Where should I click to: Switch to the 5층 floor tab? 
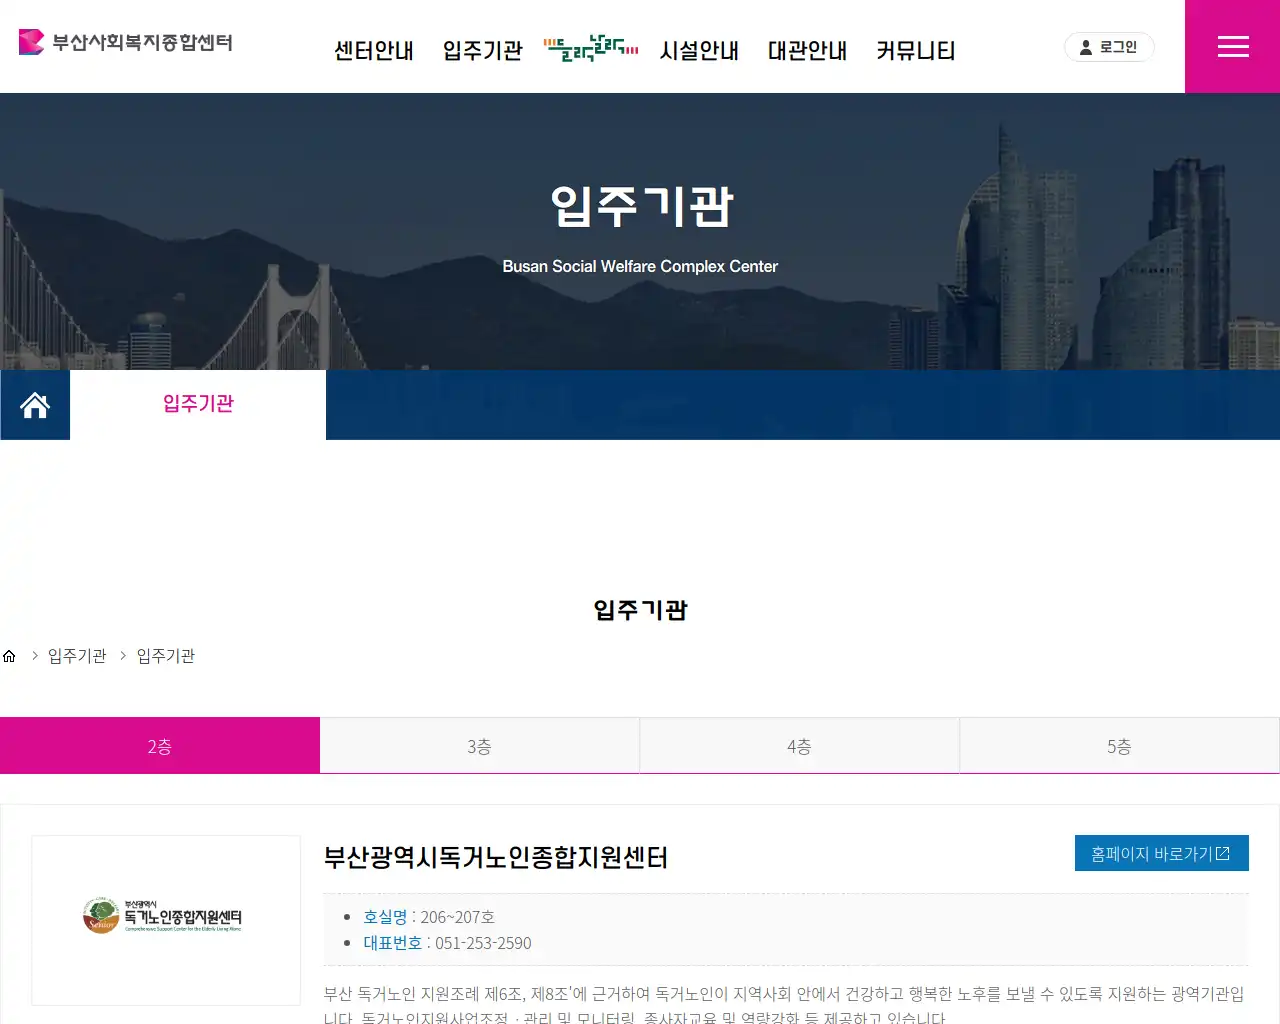click(1118, 744)
